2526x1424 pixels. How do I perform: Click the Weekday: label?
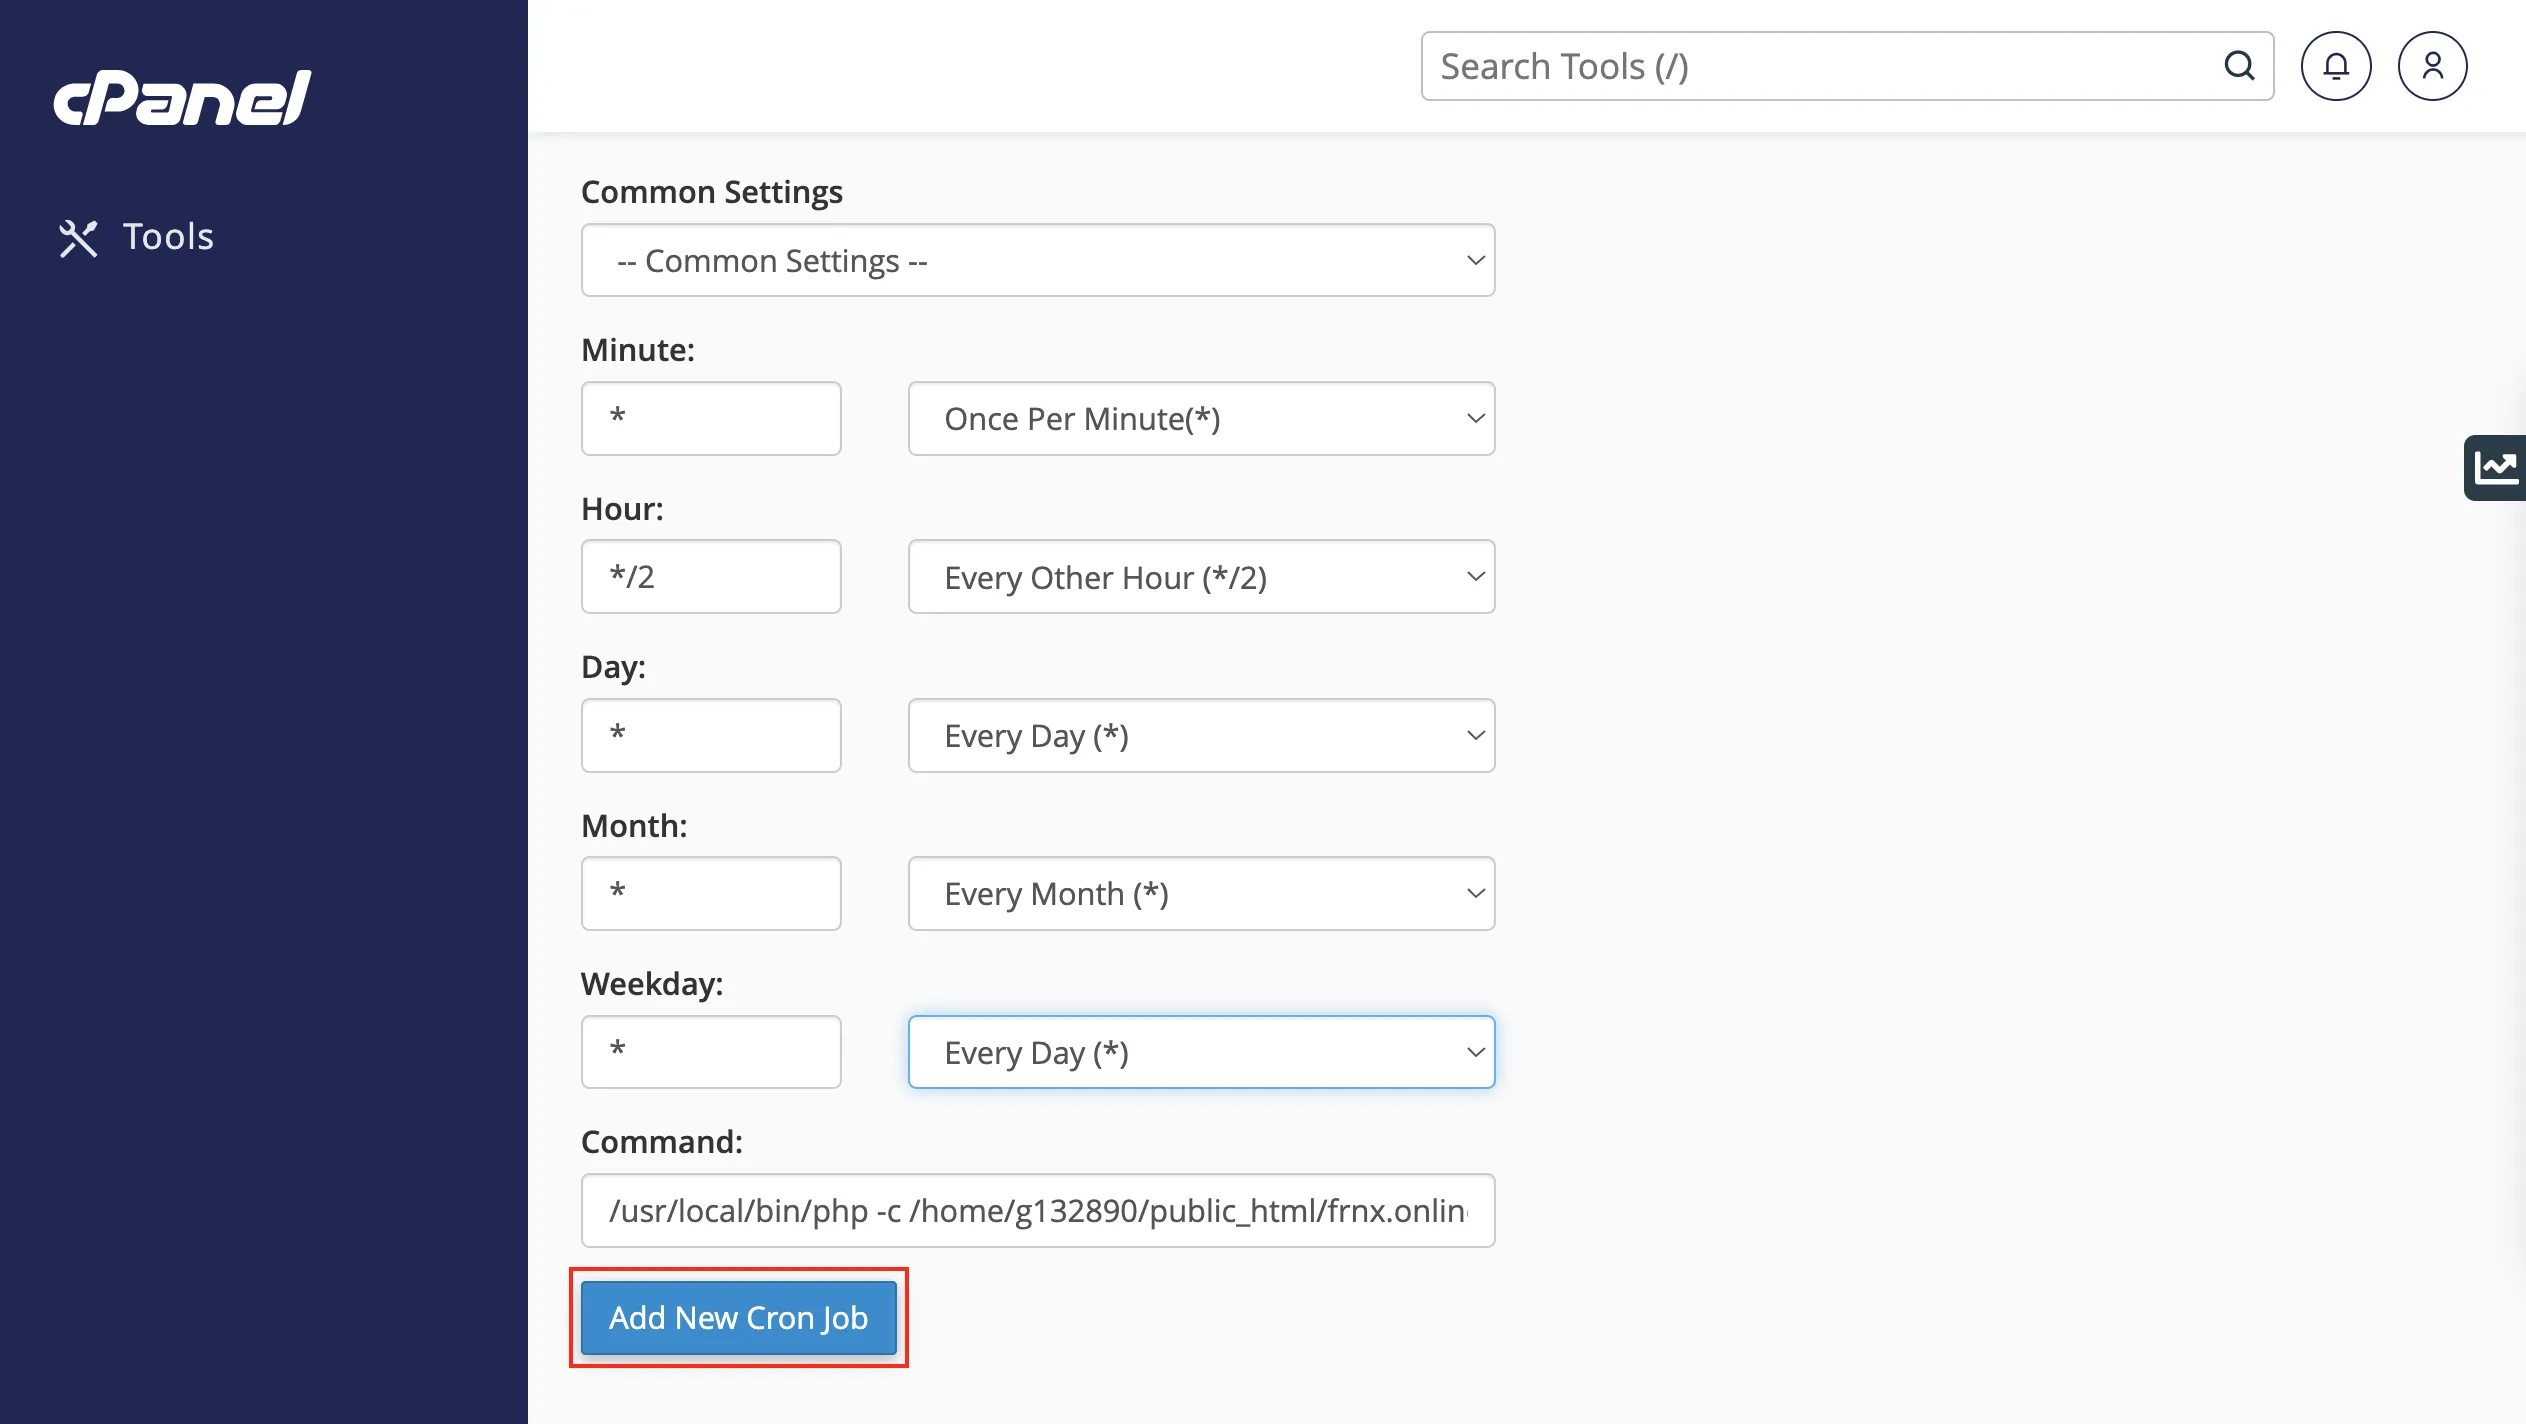652,984
